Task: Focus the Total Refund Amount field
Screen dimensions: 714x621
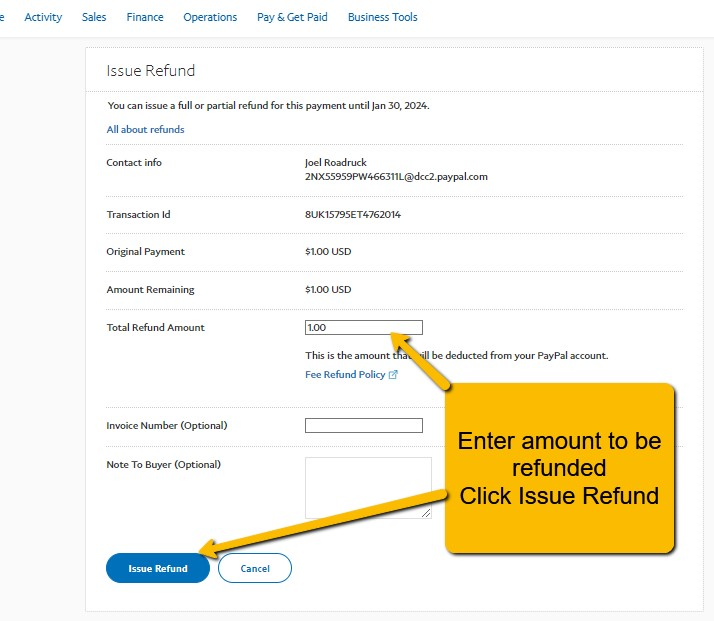Action: click(x=364, y=327)
